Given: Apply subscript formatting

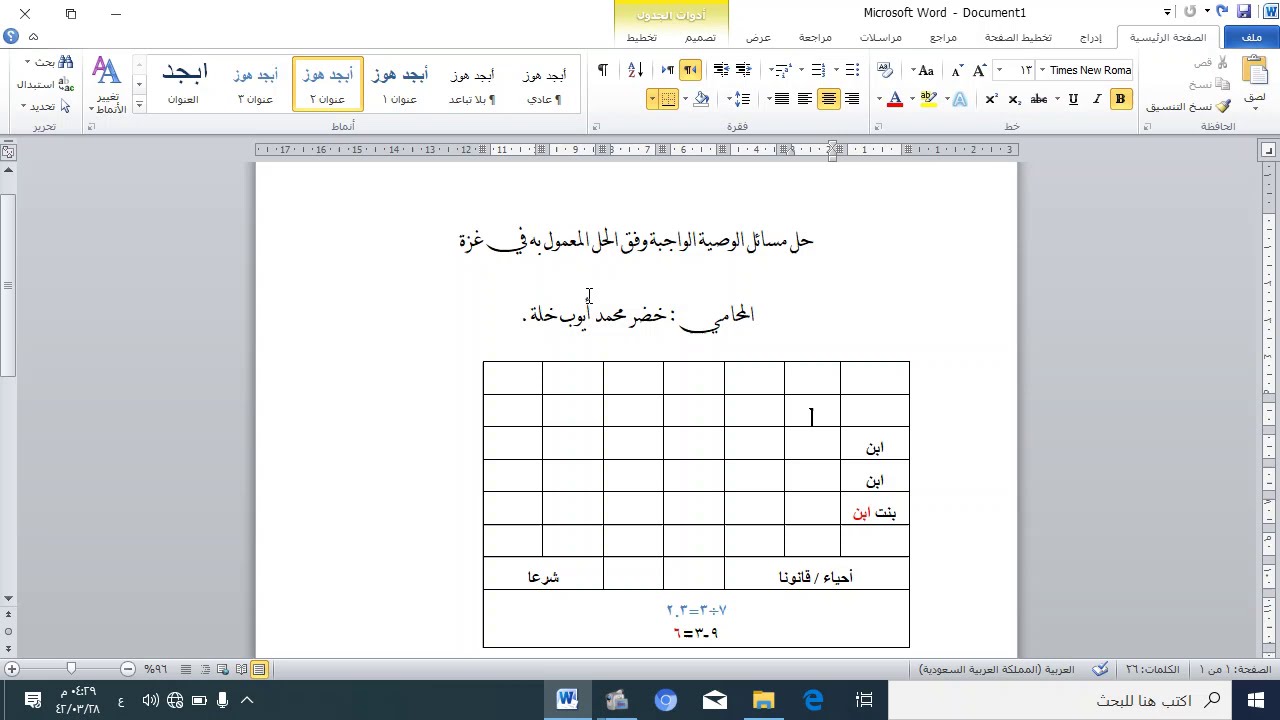Looking at the screenshot, I should [1014, 99].
